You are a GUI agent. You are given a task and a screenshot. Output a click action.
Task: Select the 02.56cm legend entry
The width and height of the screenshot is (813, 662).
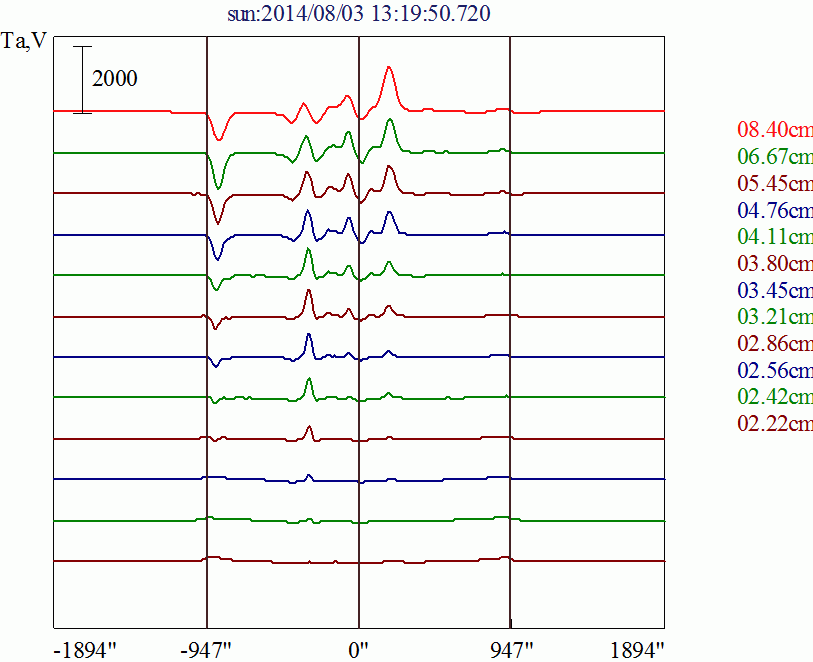[x=775, y=370]
